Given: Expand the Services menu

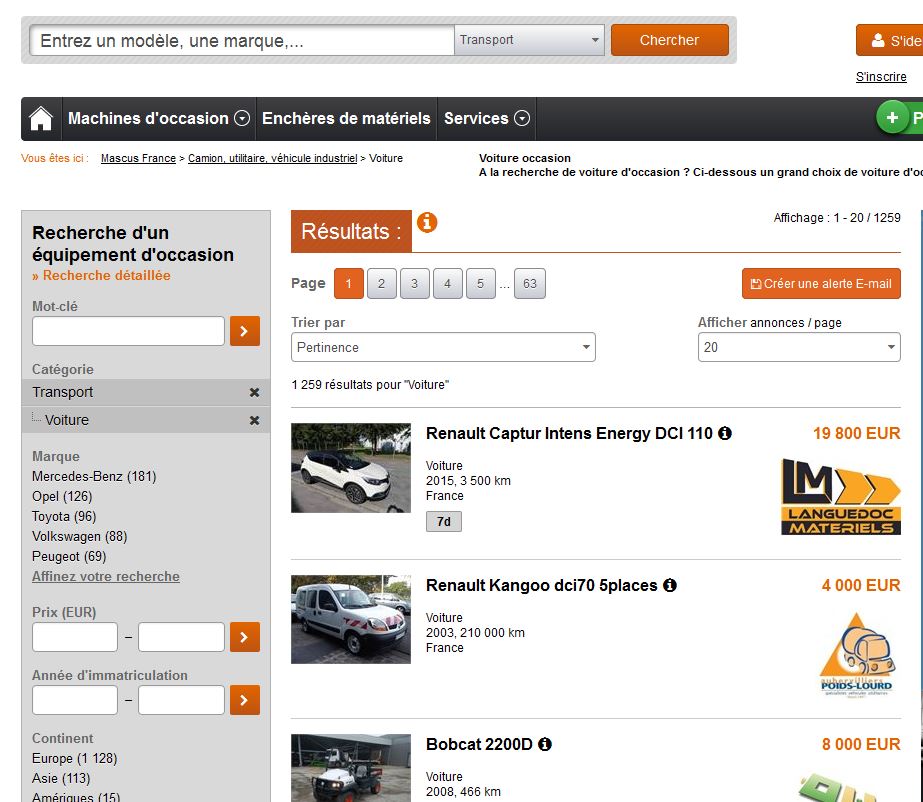Looking at the screenshot, I should (x=487, y=118).
